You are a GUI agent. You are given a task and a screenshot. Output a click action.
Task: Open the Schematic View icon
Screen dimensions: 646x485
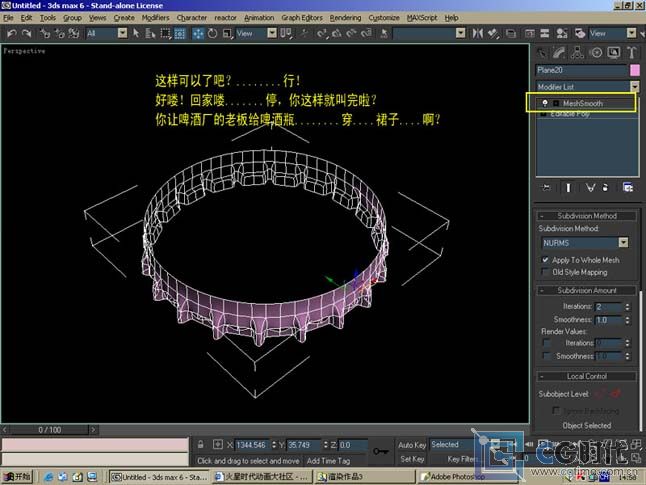(545, 33)
